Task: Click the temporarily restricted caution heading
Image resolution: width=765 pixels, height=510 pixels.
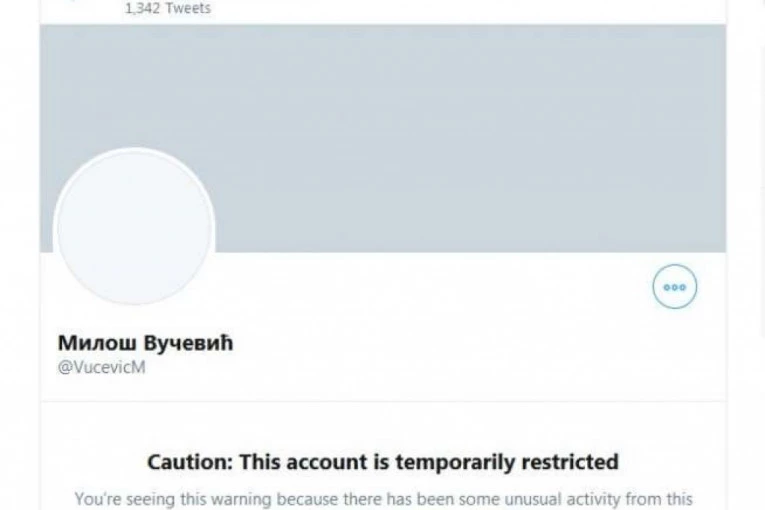Action: [383, 462]
